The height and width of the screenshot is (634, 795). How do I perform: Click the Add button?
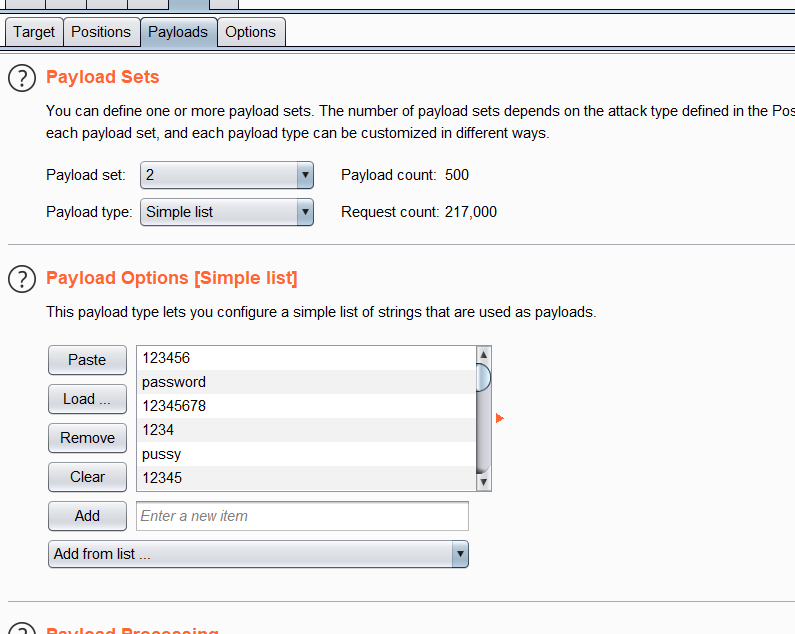coord(87,516)
